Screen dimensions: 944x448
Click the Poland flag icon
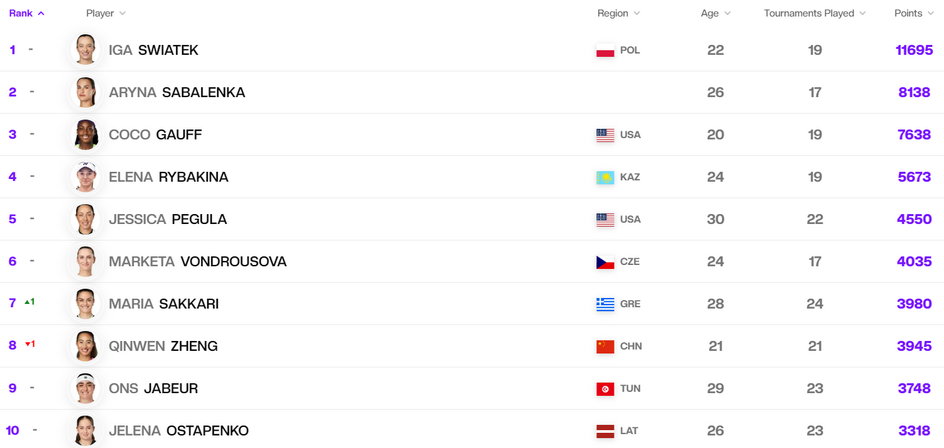[605, 51]
